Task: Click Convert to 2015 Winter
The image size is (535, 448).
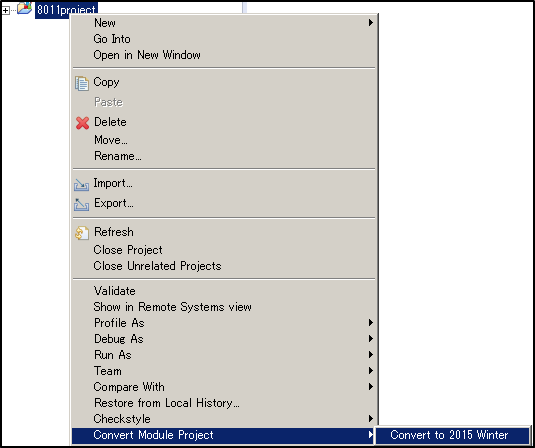Action: (452, 435)
